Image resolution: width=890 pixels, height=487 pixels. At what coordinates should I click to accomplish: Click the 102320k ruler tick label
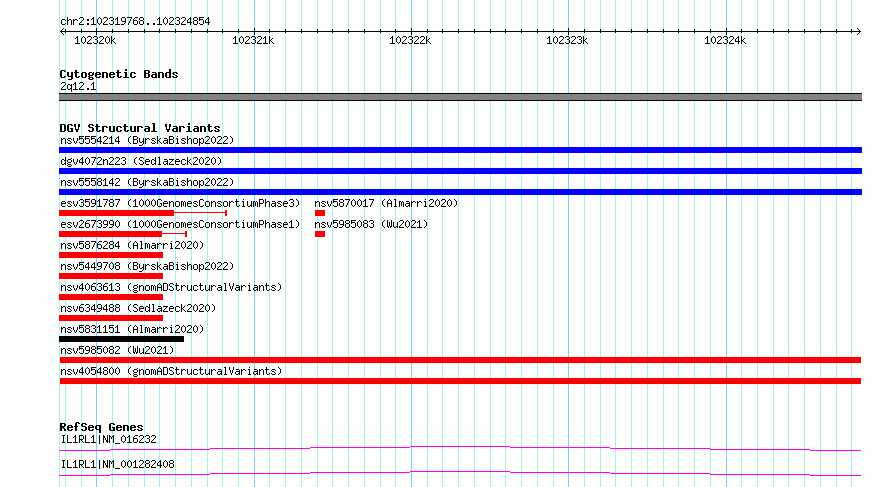pos(95,40)
